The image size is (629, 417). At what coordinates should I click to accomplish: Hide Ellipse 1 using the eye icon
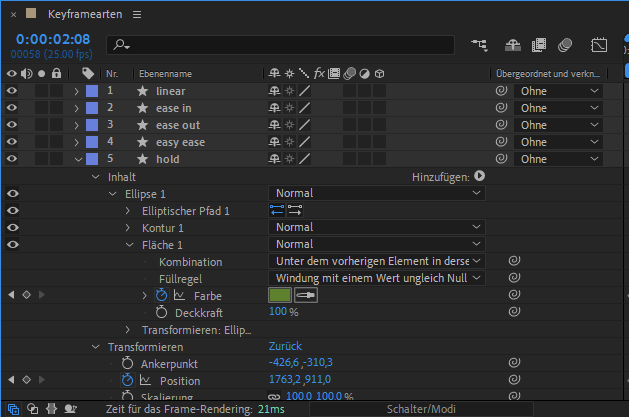[x=12, y=194]
